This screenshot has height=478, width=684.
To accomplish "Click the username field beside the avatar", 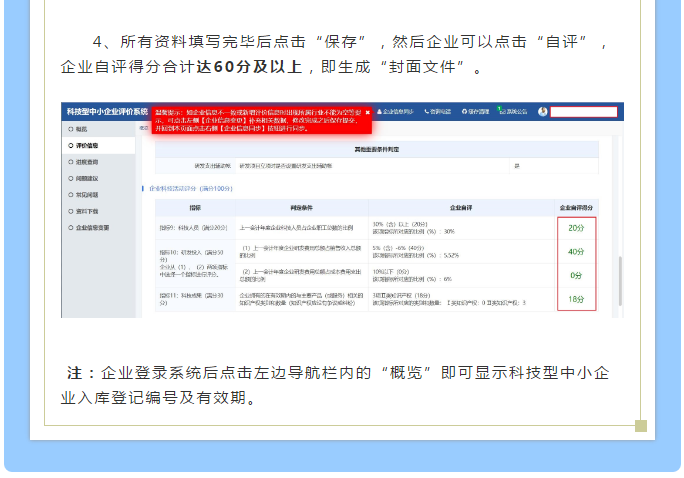I will tap(583, 112).
